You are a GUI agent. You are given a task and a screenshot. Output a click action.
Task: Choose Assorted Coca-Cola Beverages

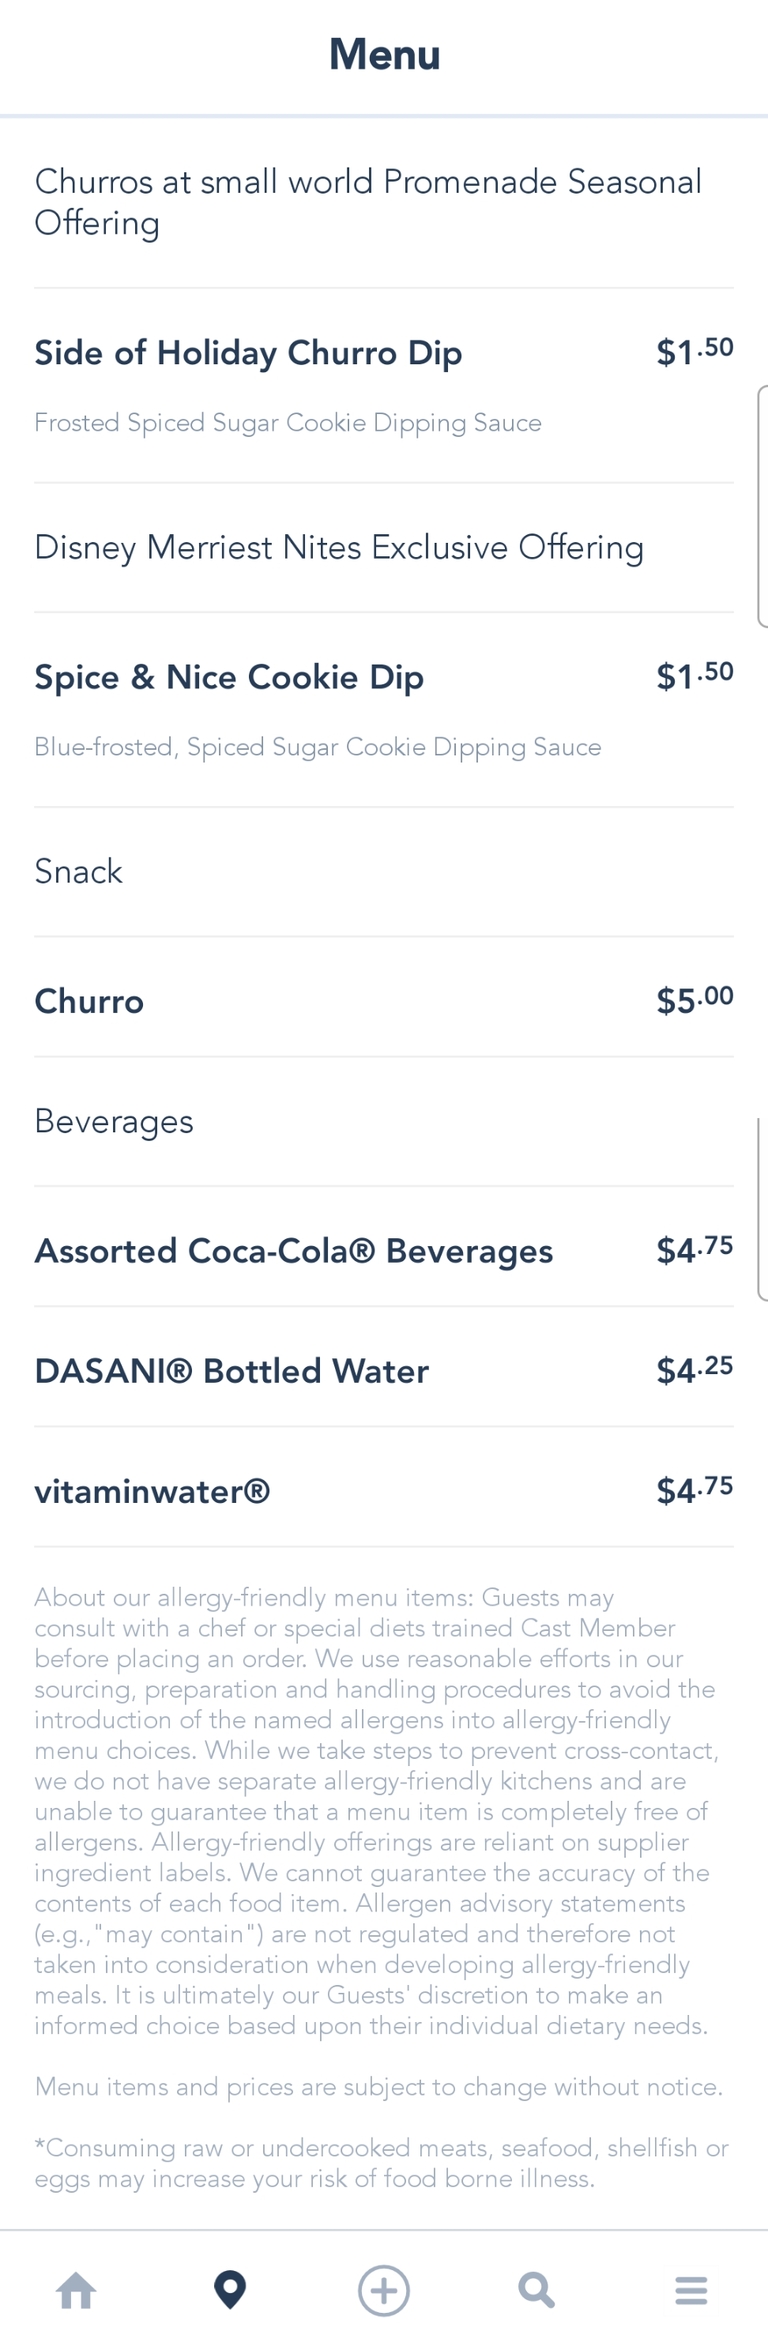coord(293,1251)
